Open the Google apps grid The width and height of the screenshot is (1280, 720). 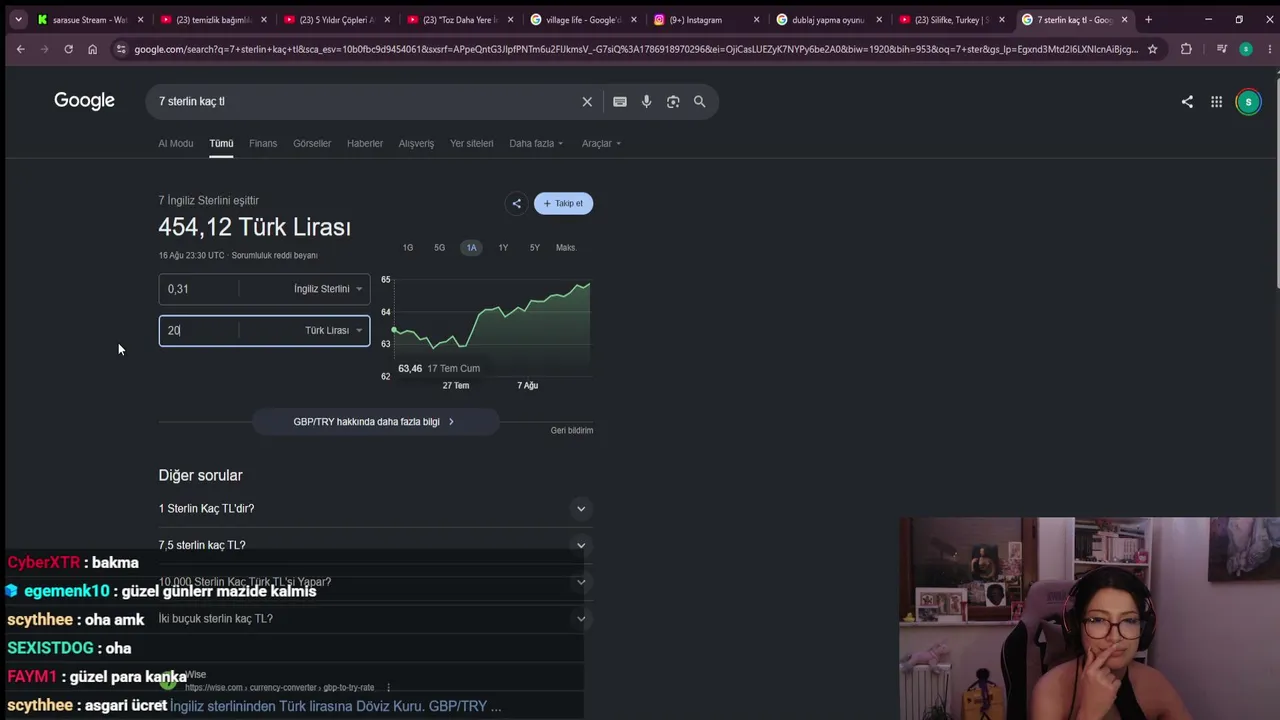click(1216, 101)
